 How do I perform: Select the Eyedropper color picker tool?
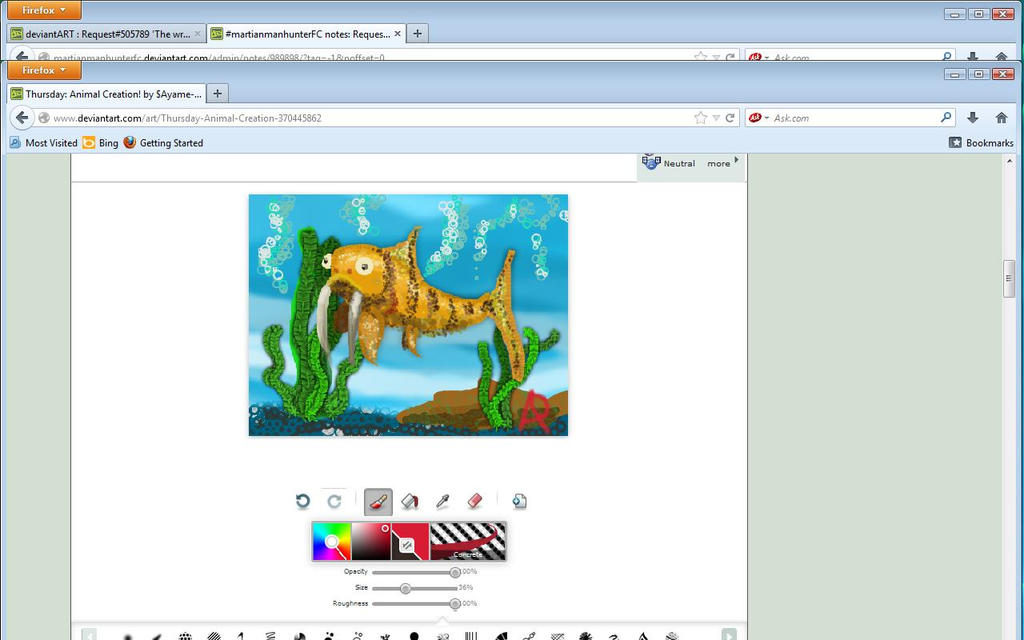pyautogui.click(x=443, y=501)
